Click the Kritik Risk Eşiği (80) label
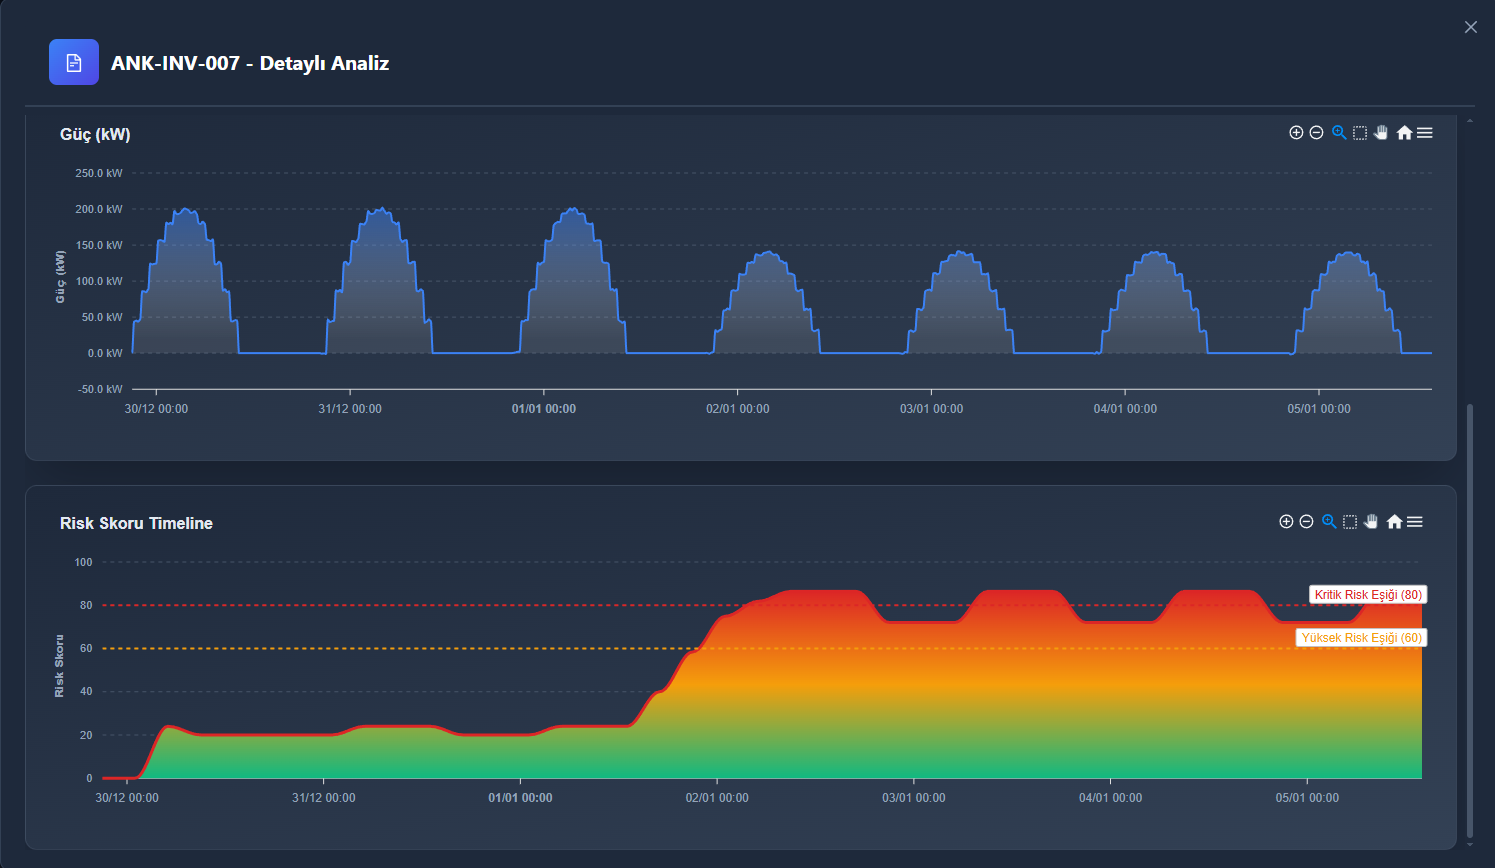This screenshot has width=1495, height=868. click(x=1367, y=594)
